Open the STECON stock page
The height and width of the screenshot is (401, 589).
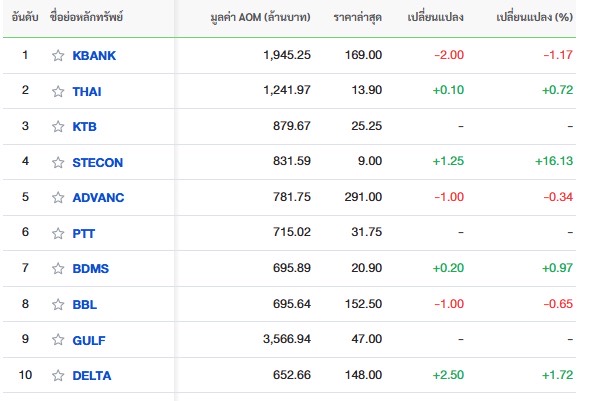tap(98, 162)
